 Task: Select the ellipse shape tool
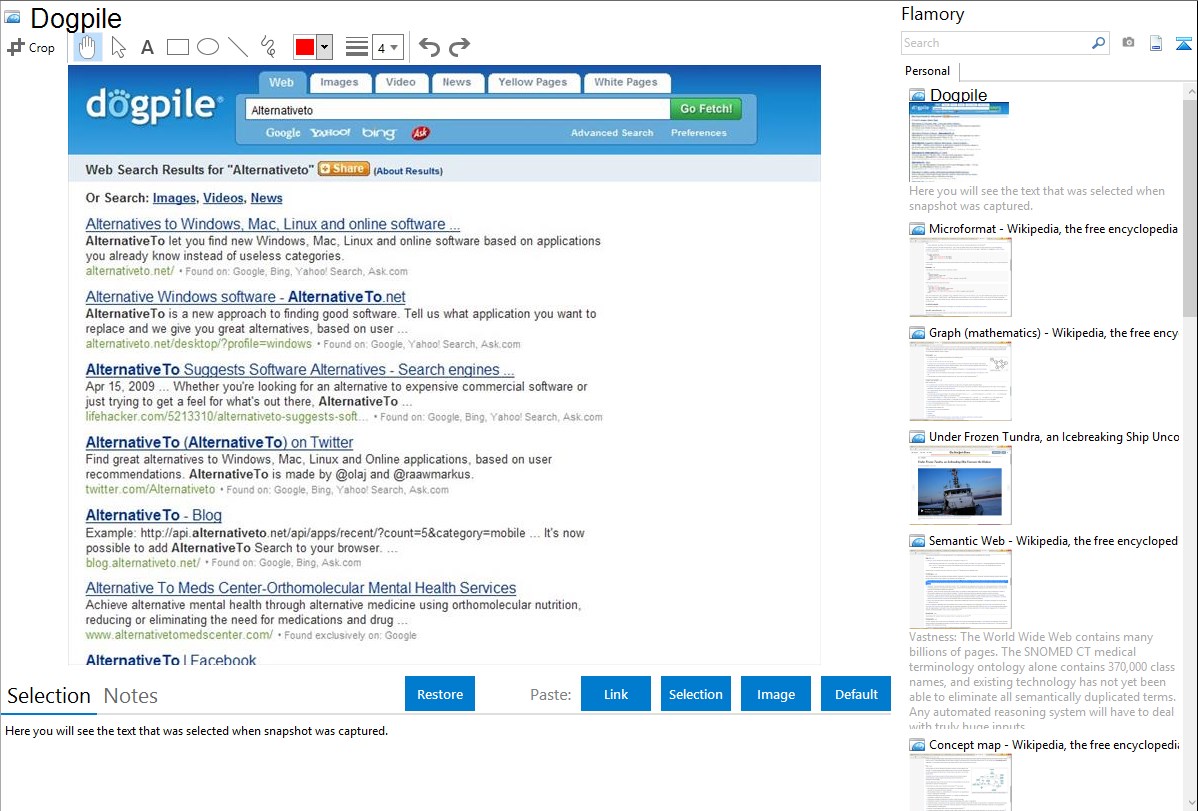[208, 47]
